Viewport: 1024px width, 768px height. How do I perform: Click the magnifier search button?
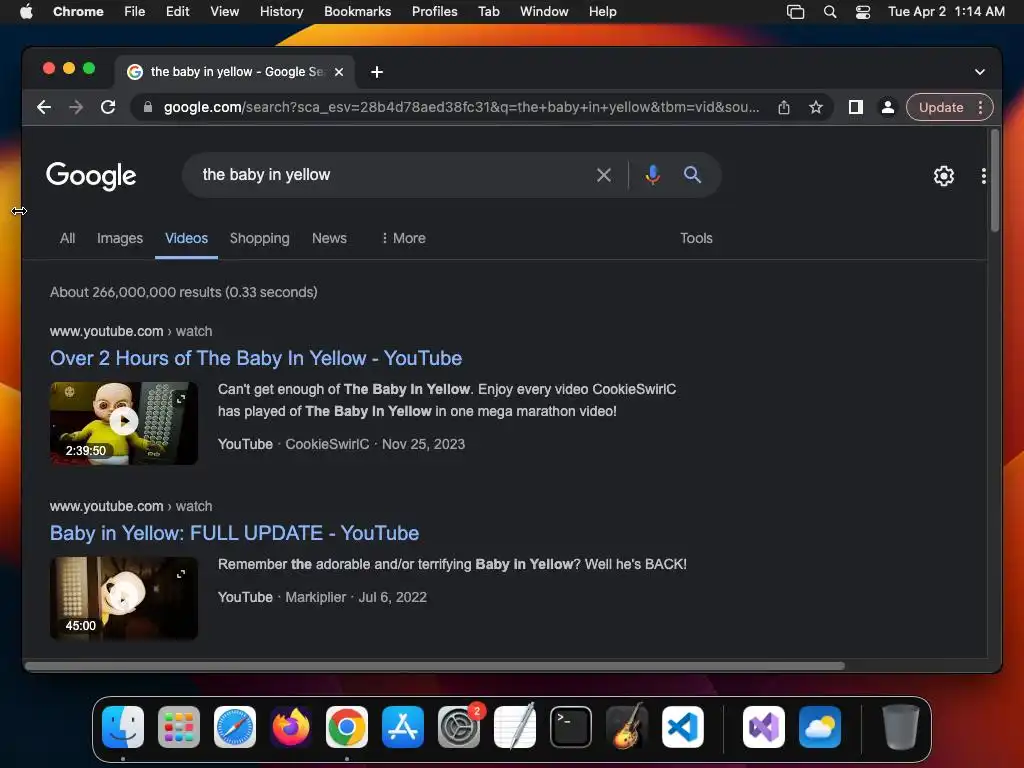[692, 175]
